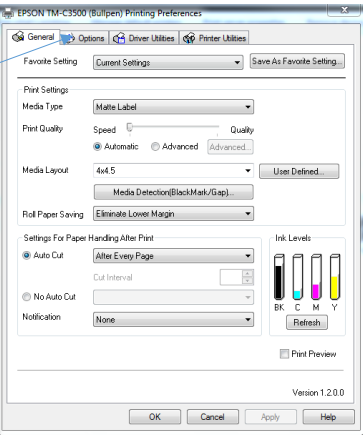Open the Favorite Setting dropdown

point(168,62)
